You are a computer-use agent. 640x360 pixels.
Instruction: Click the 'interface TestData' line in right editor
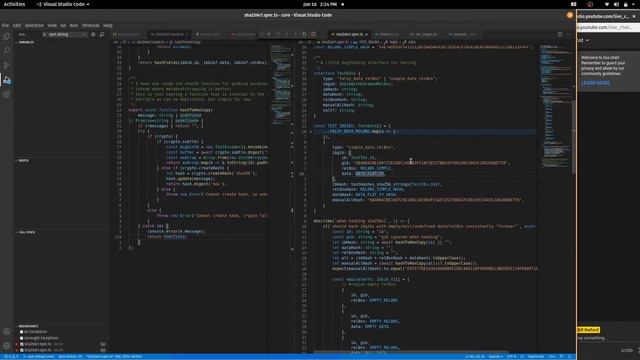(x=337, y=73)
